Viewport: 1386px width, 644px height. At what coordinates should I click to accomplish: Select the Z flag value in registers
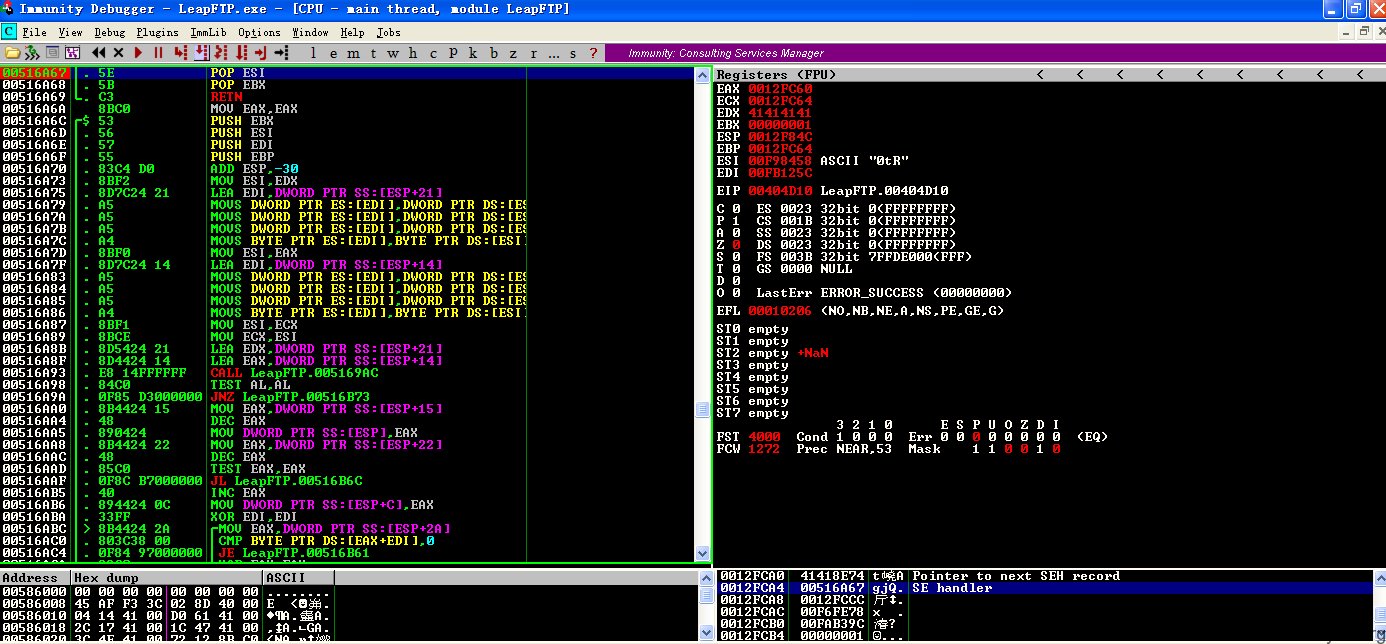pyautogui.click(x=736, y=245)
